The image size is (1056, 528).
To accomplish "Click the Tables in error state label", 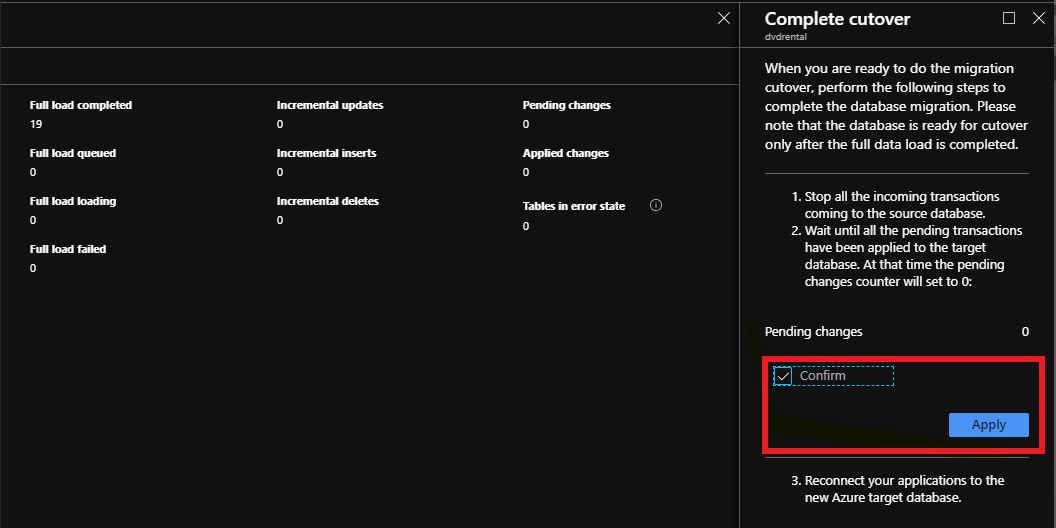I will pyautogui.click(x=574, y=206).
